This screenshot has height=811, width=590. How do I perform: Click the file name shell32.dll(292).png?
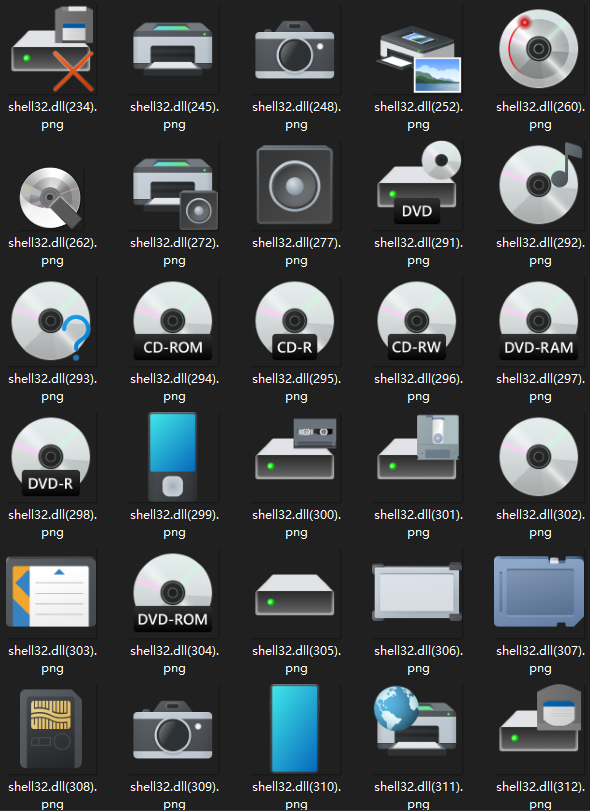coord(540,251)
